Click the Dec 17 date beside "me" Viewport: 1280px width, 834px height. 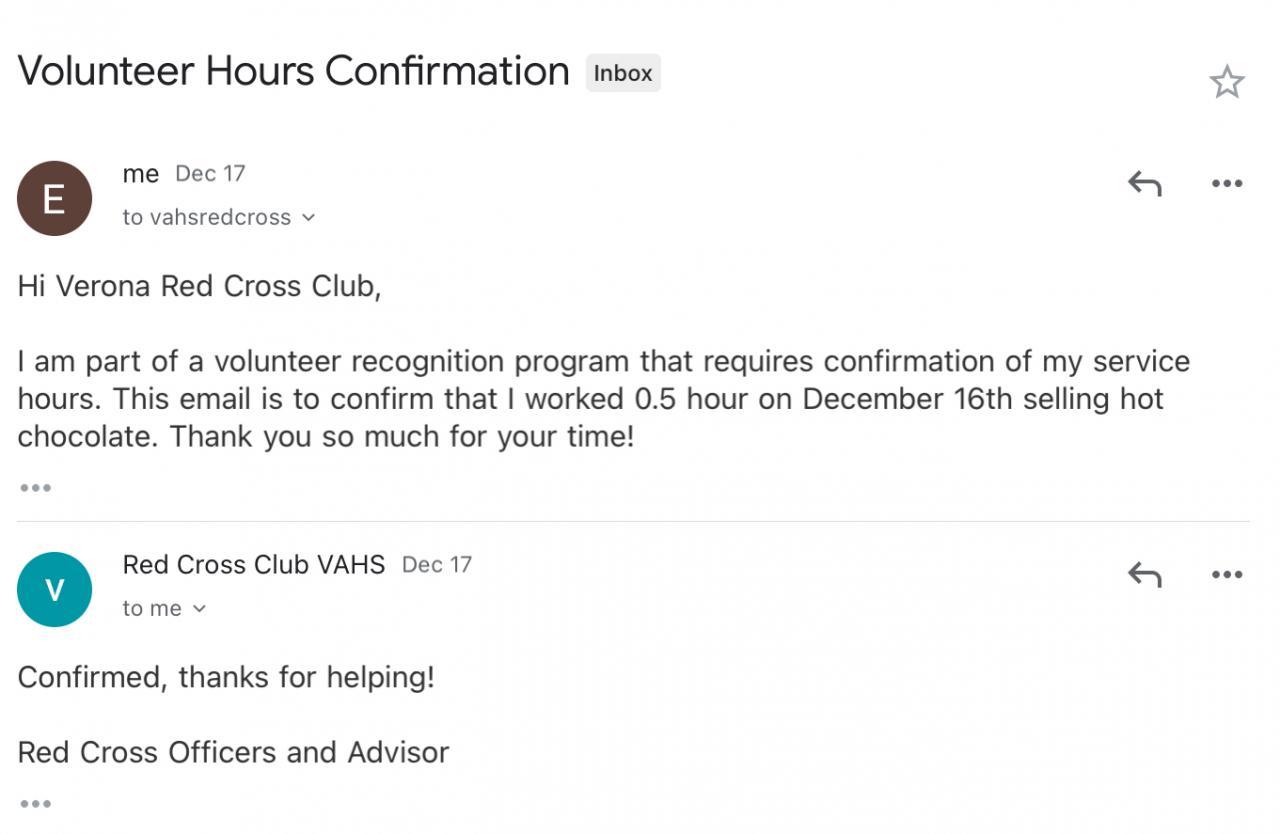click(210, 174)
